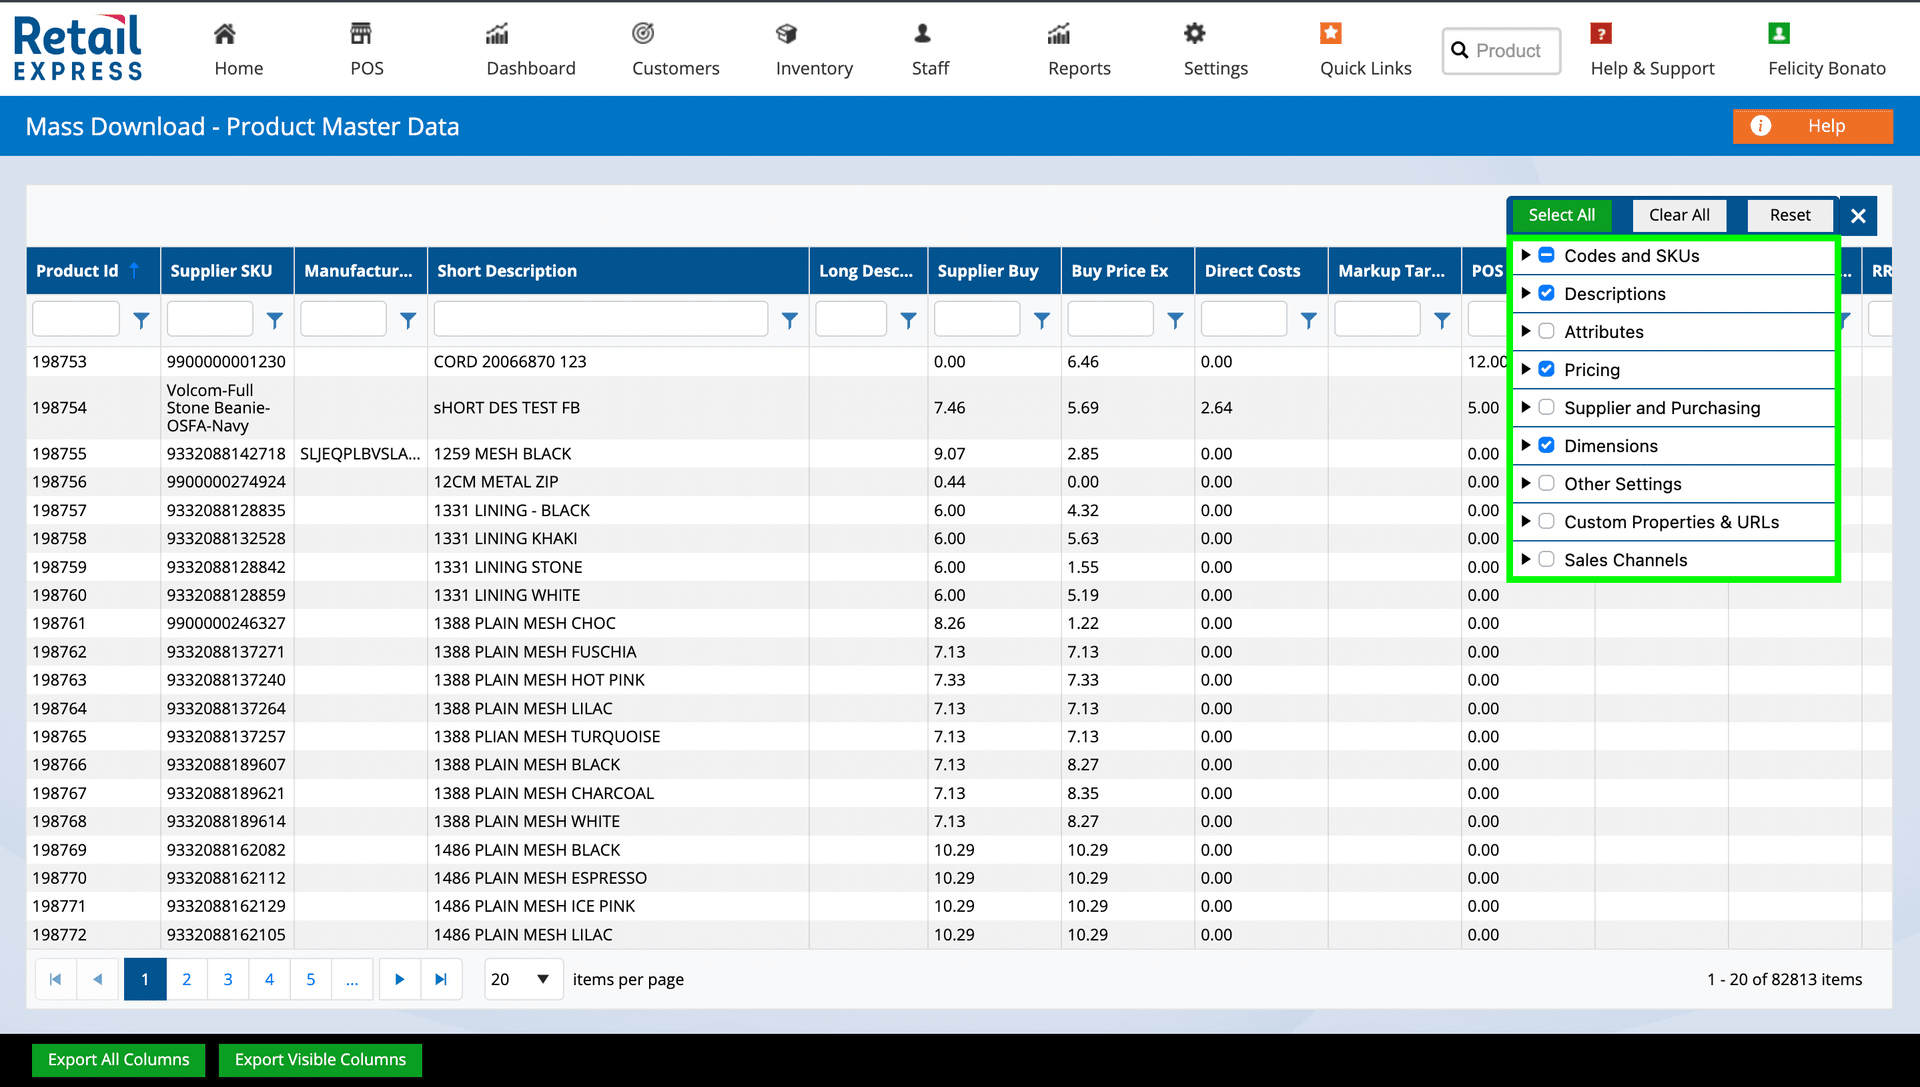This screenshot has width=1920, height=1087.
Task: Open the POS register icon
Action: coord(361,34)
